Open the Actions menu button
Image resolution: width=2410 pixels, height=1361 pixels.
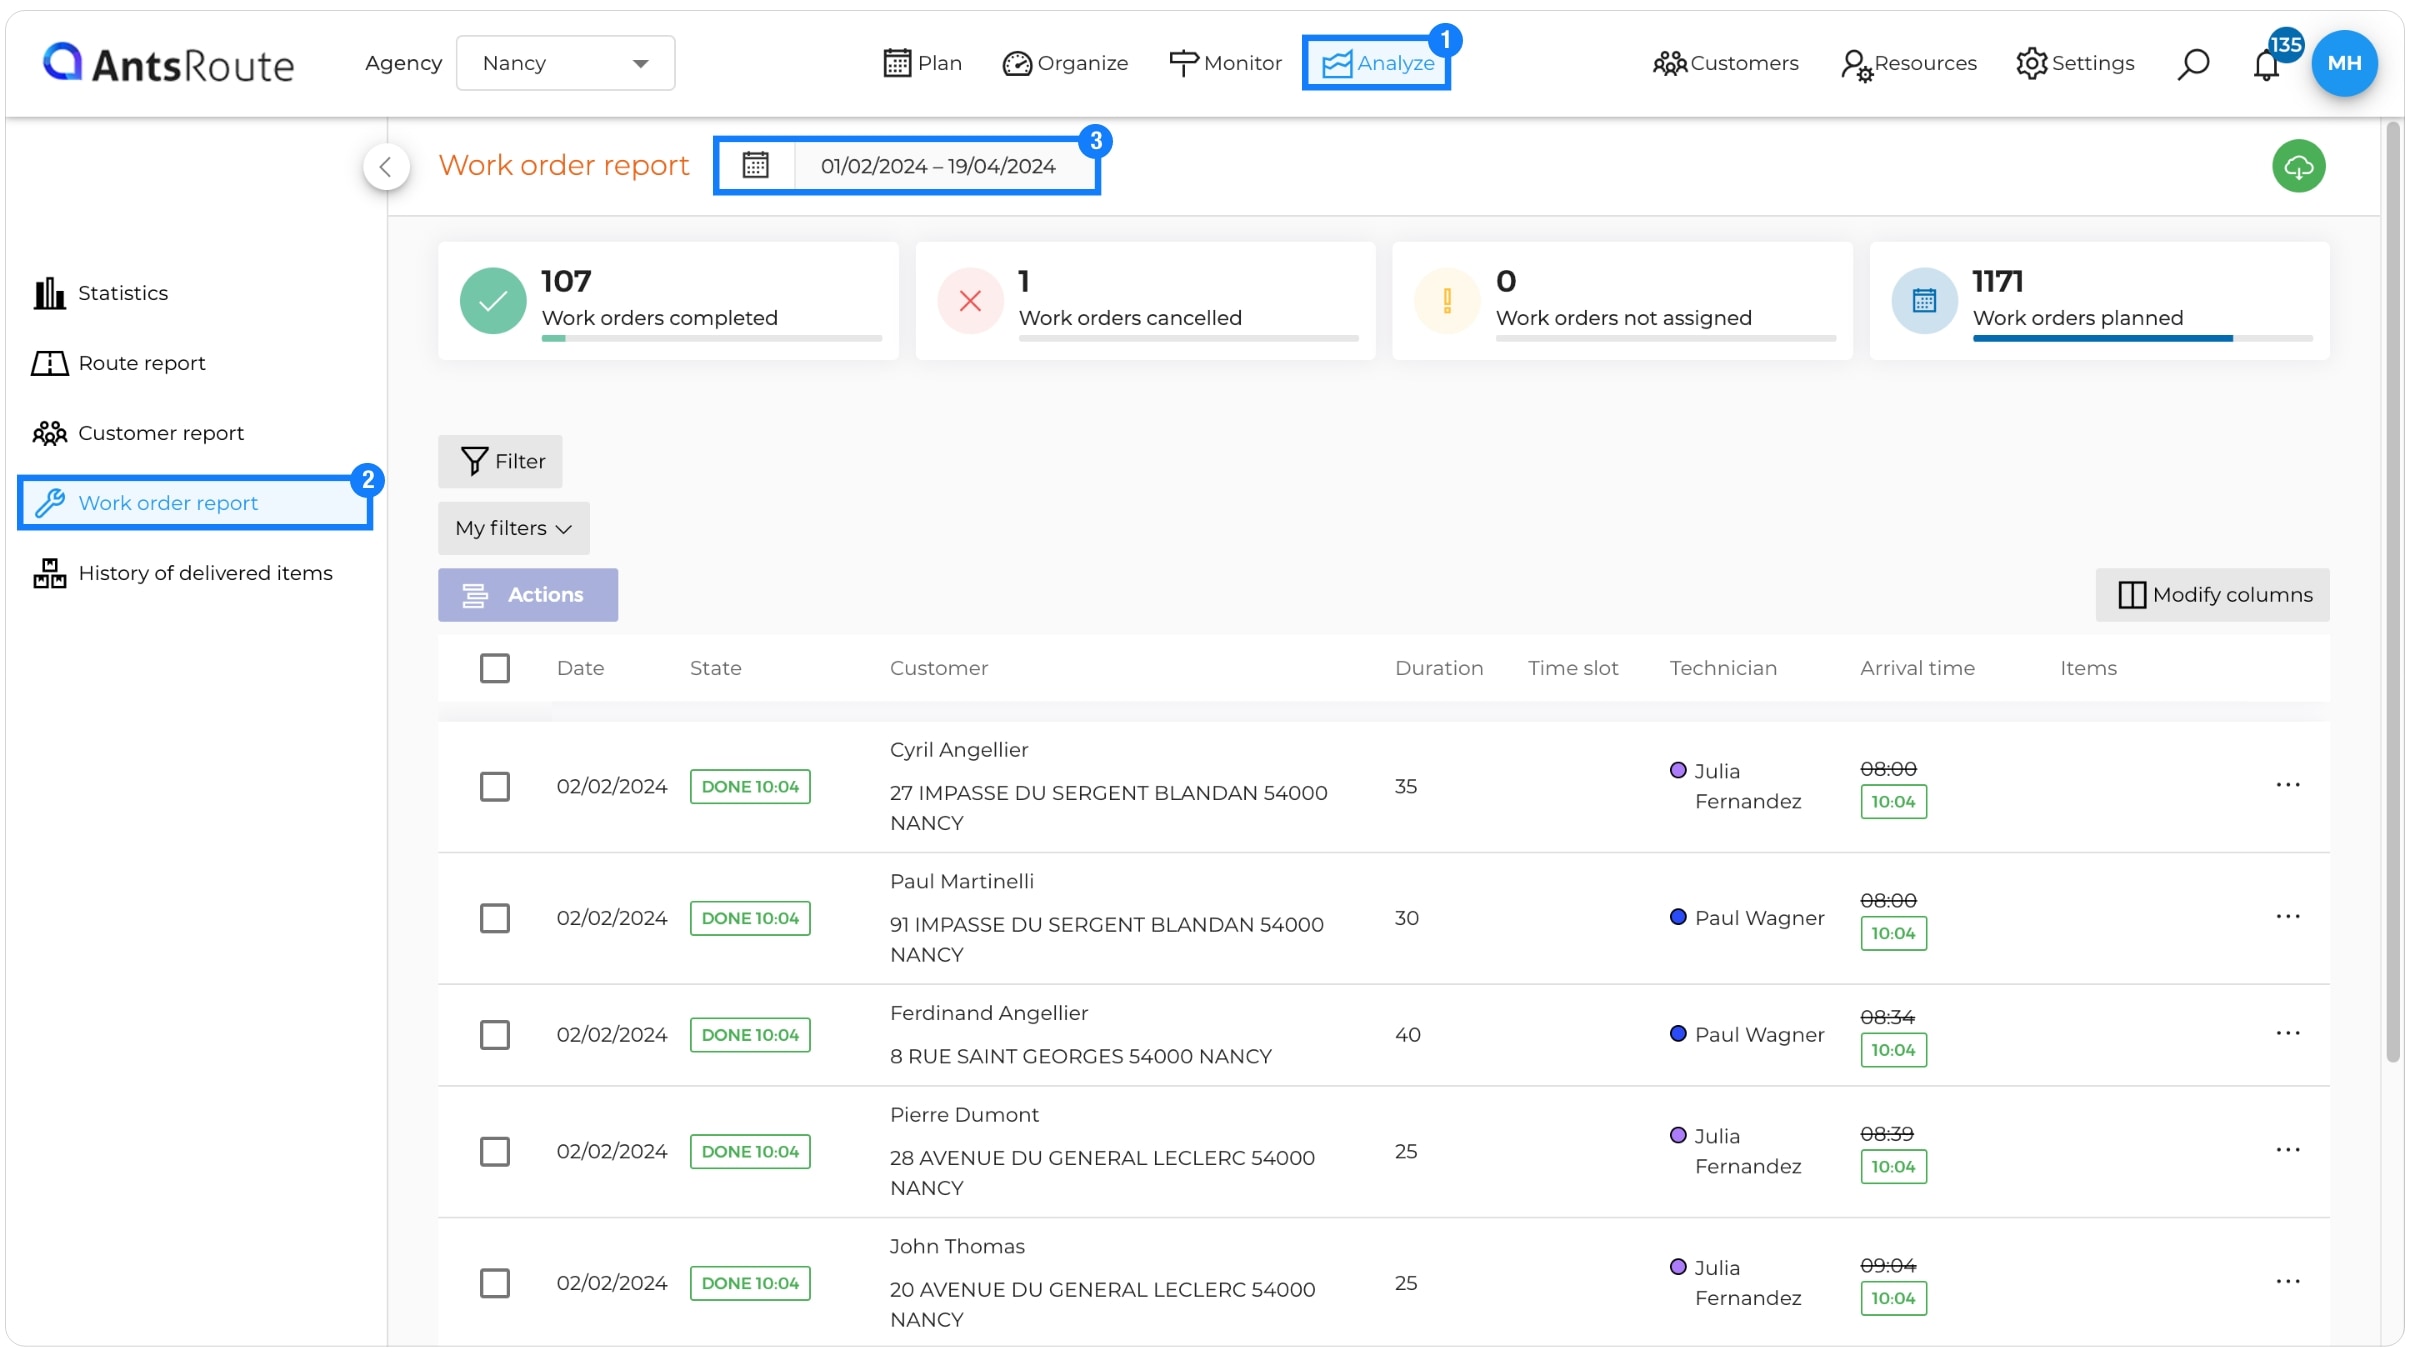click(x=528, y=595)
